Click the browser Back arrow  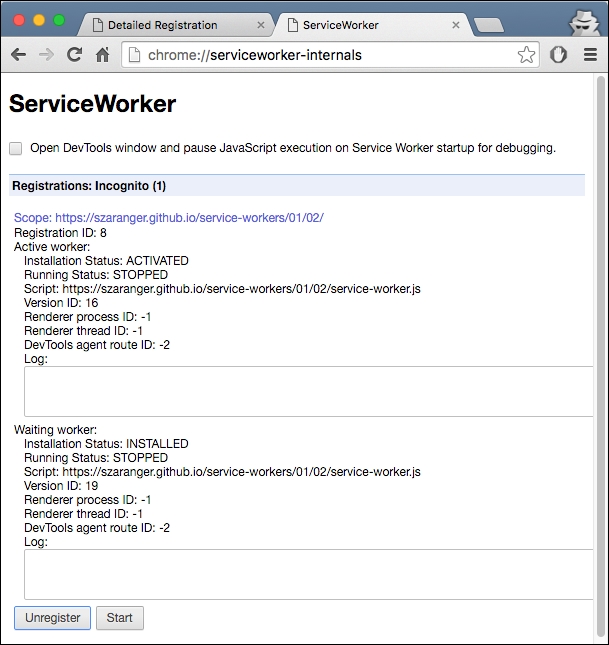coord(18,55)
